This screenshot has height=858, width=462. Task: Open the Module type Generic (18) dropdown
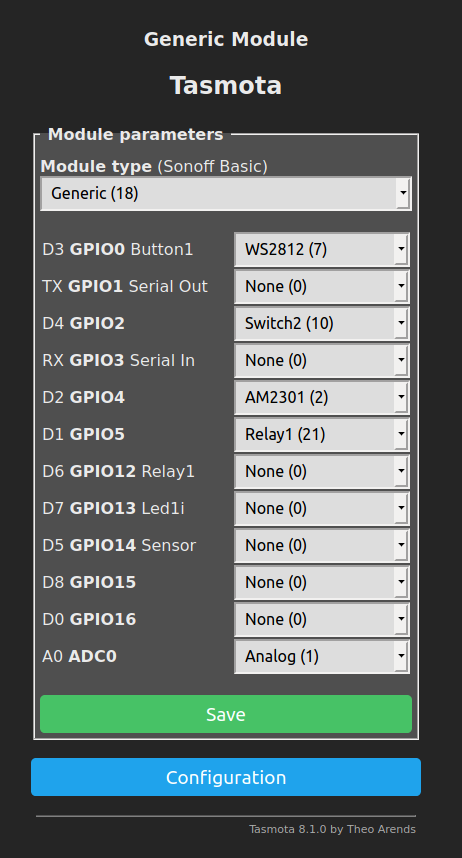click(226, 193)
